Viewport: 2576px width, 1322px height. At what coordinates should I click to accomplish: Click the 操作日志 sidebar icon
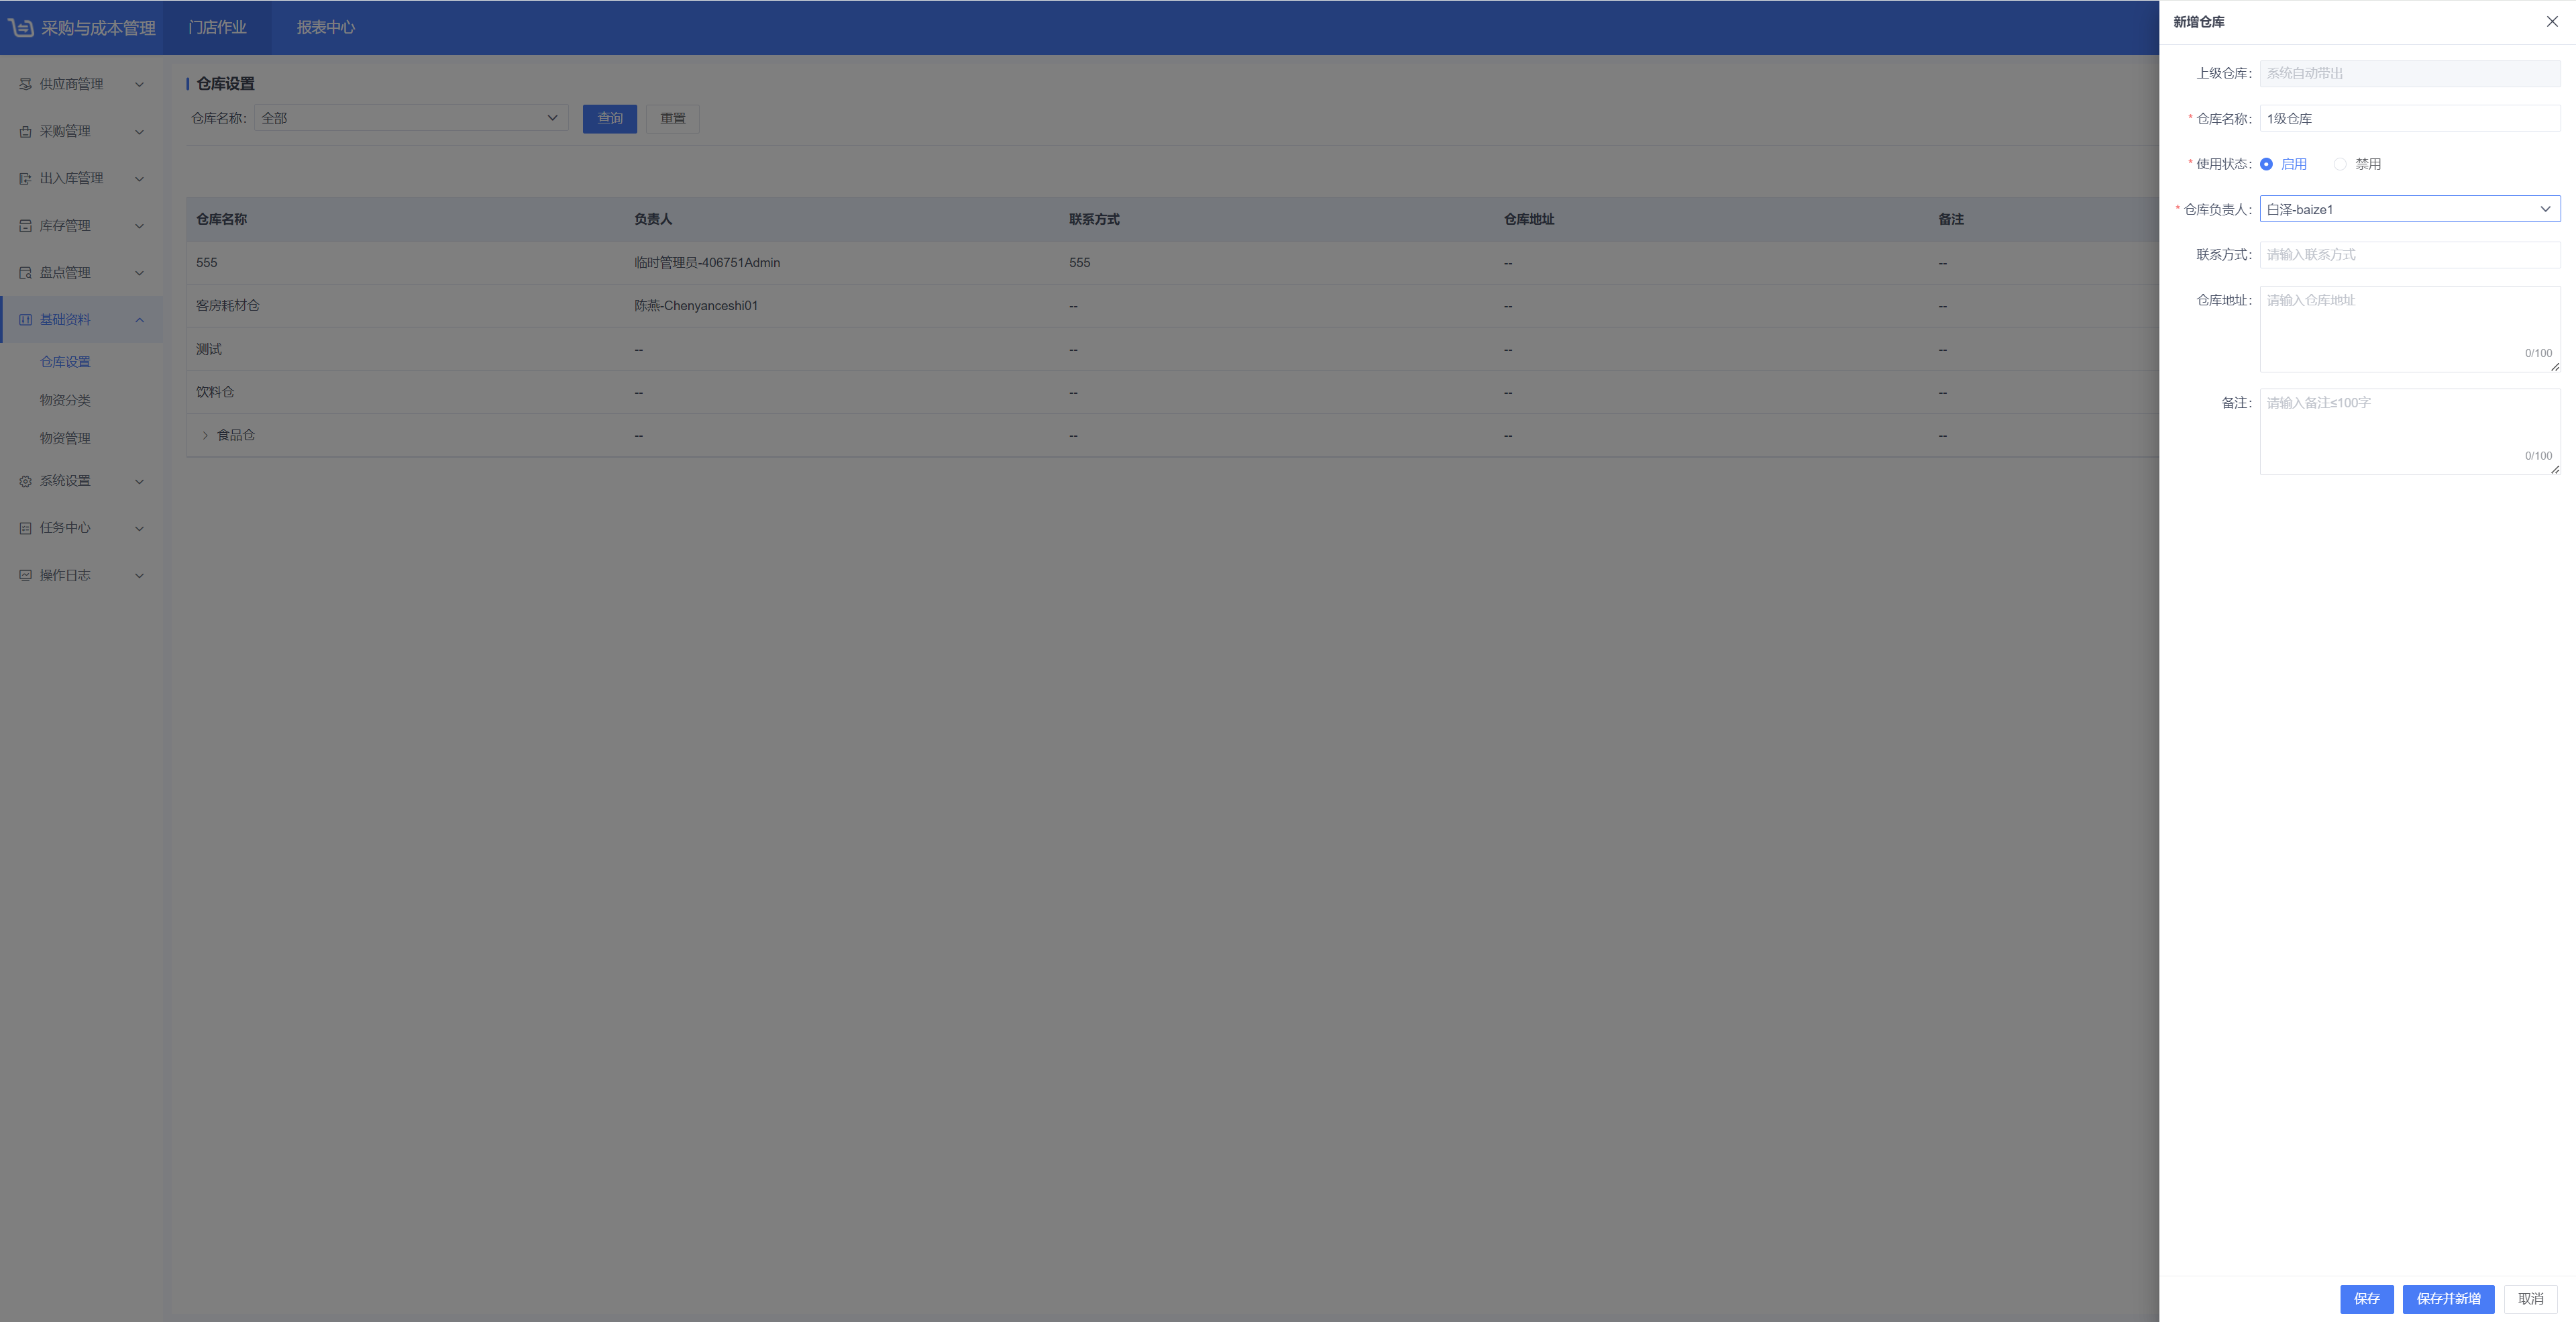25,575
